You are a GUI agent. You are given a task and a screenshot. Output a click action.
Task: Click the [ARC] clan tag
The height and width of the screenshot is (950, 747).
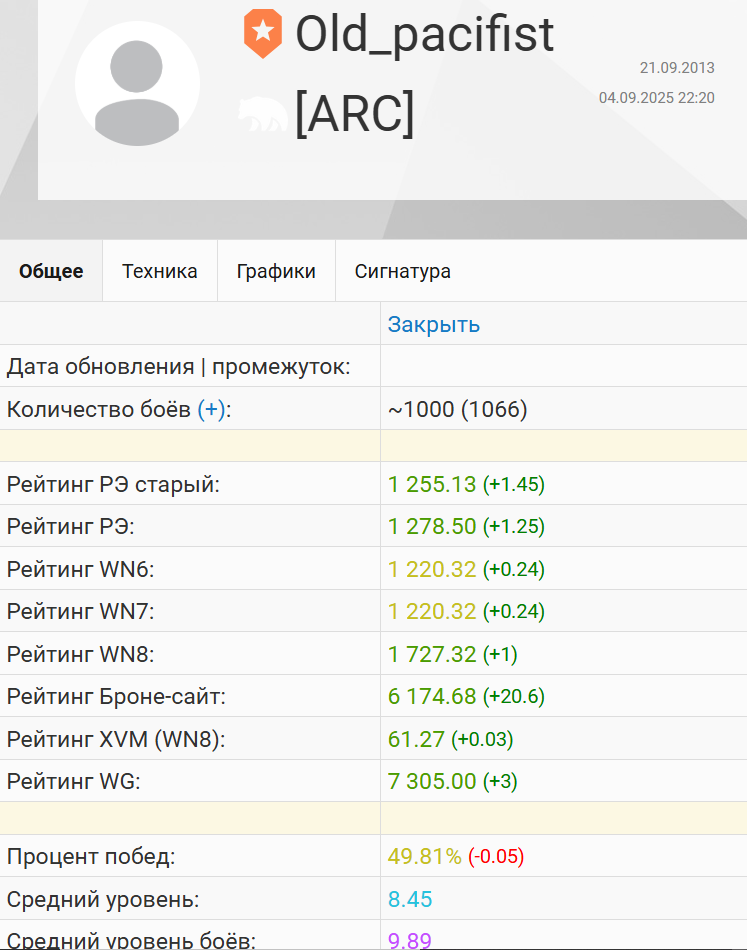355,113
